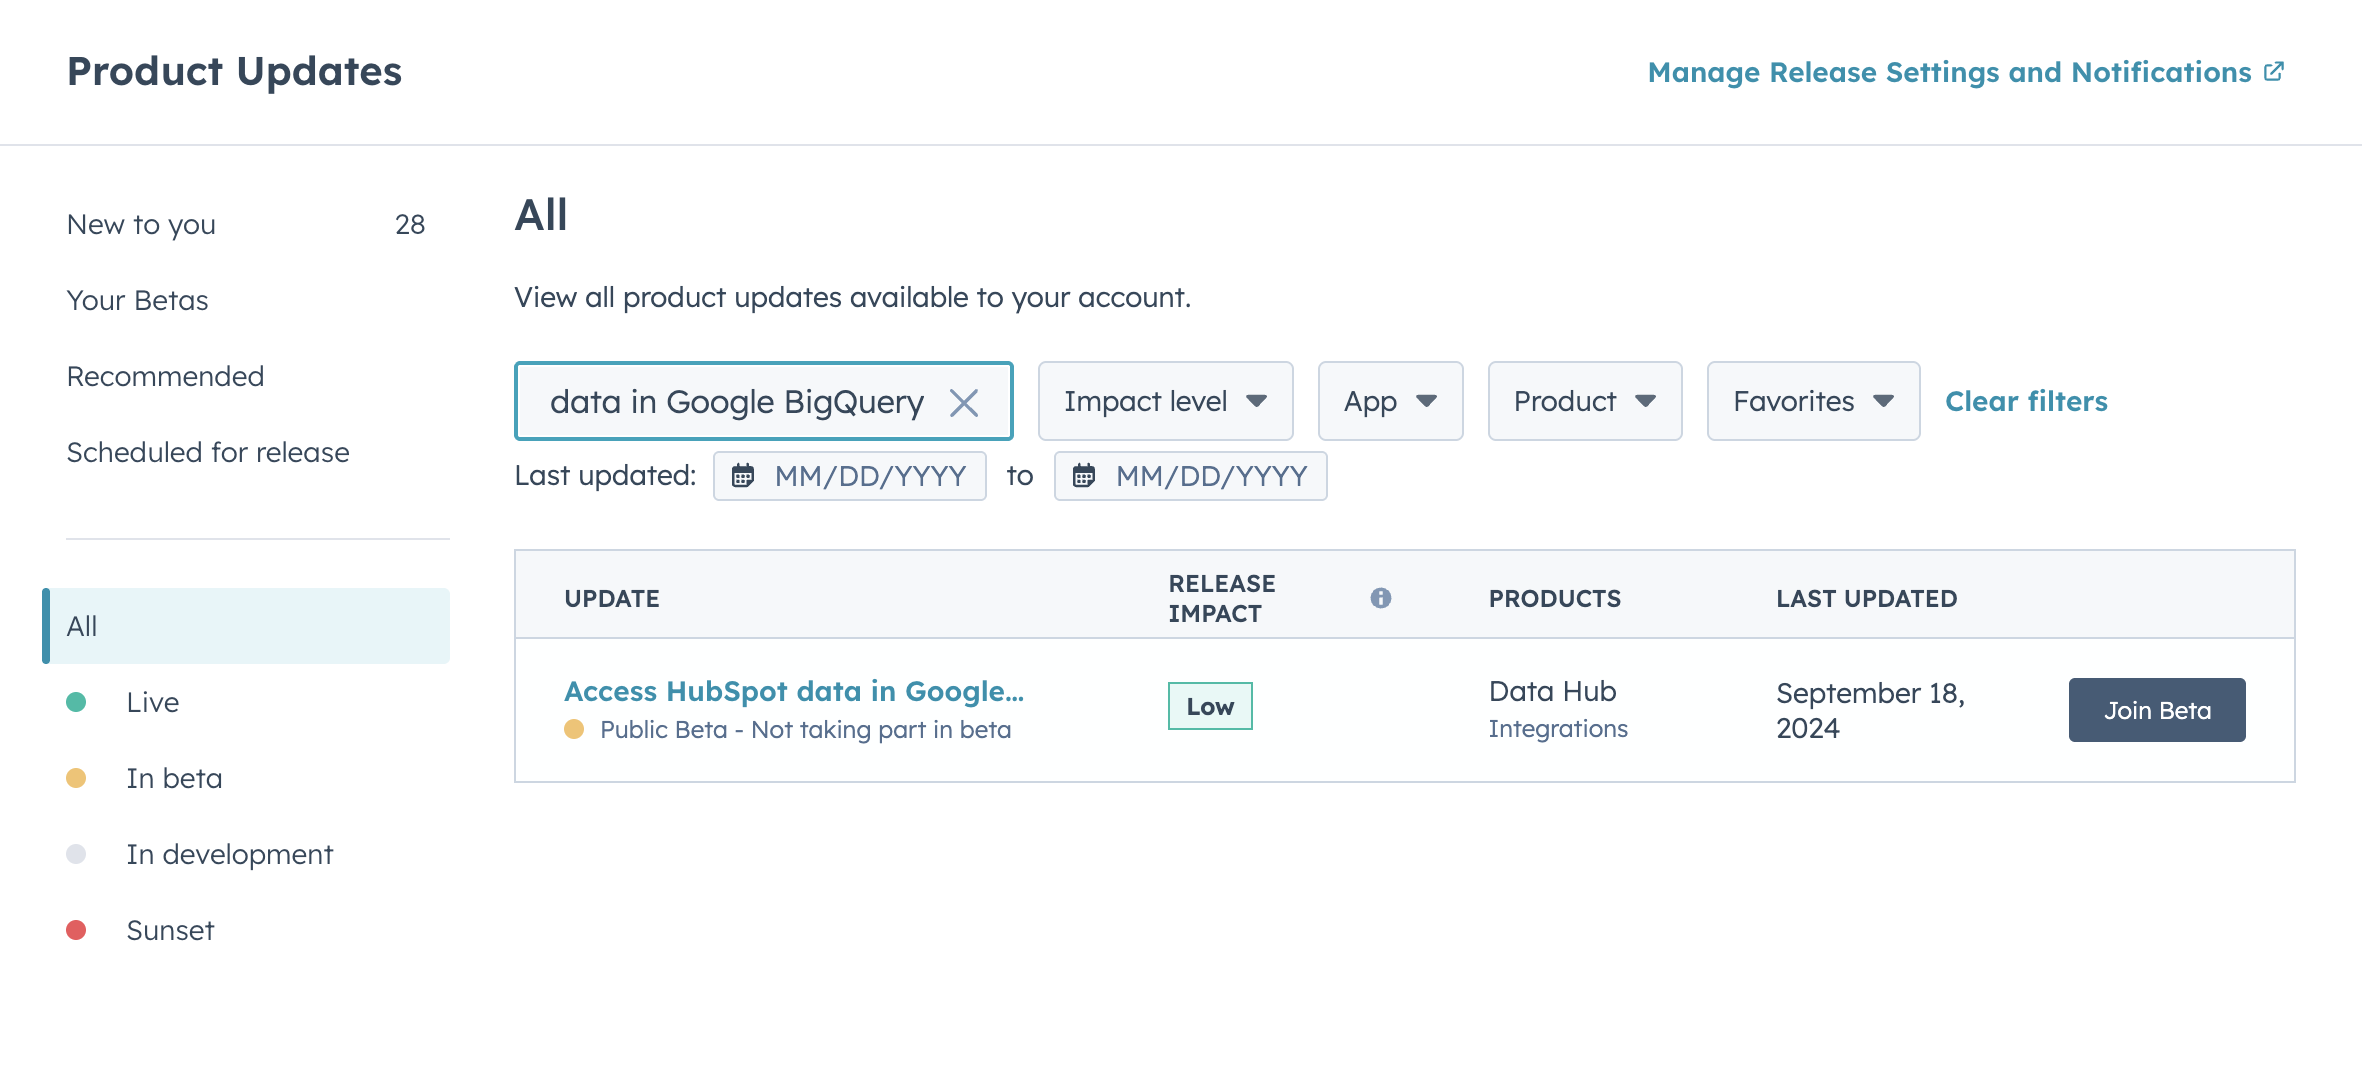Click the Clear filters link
The image size is (2362, 1074).
(2026, 401)
